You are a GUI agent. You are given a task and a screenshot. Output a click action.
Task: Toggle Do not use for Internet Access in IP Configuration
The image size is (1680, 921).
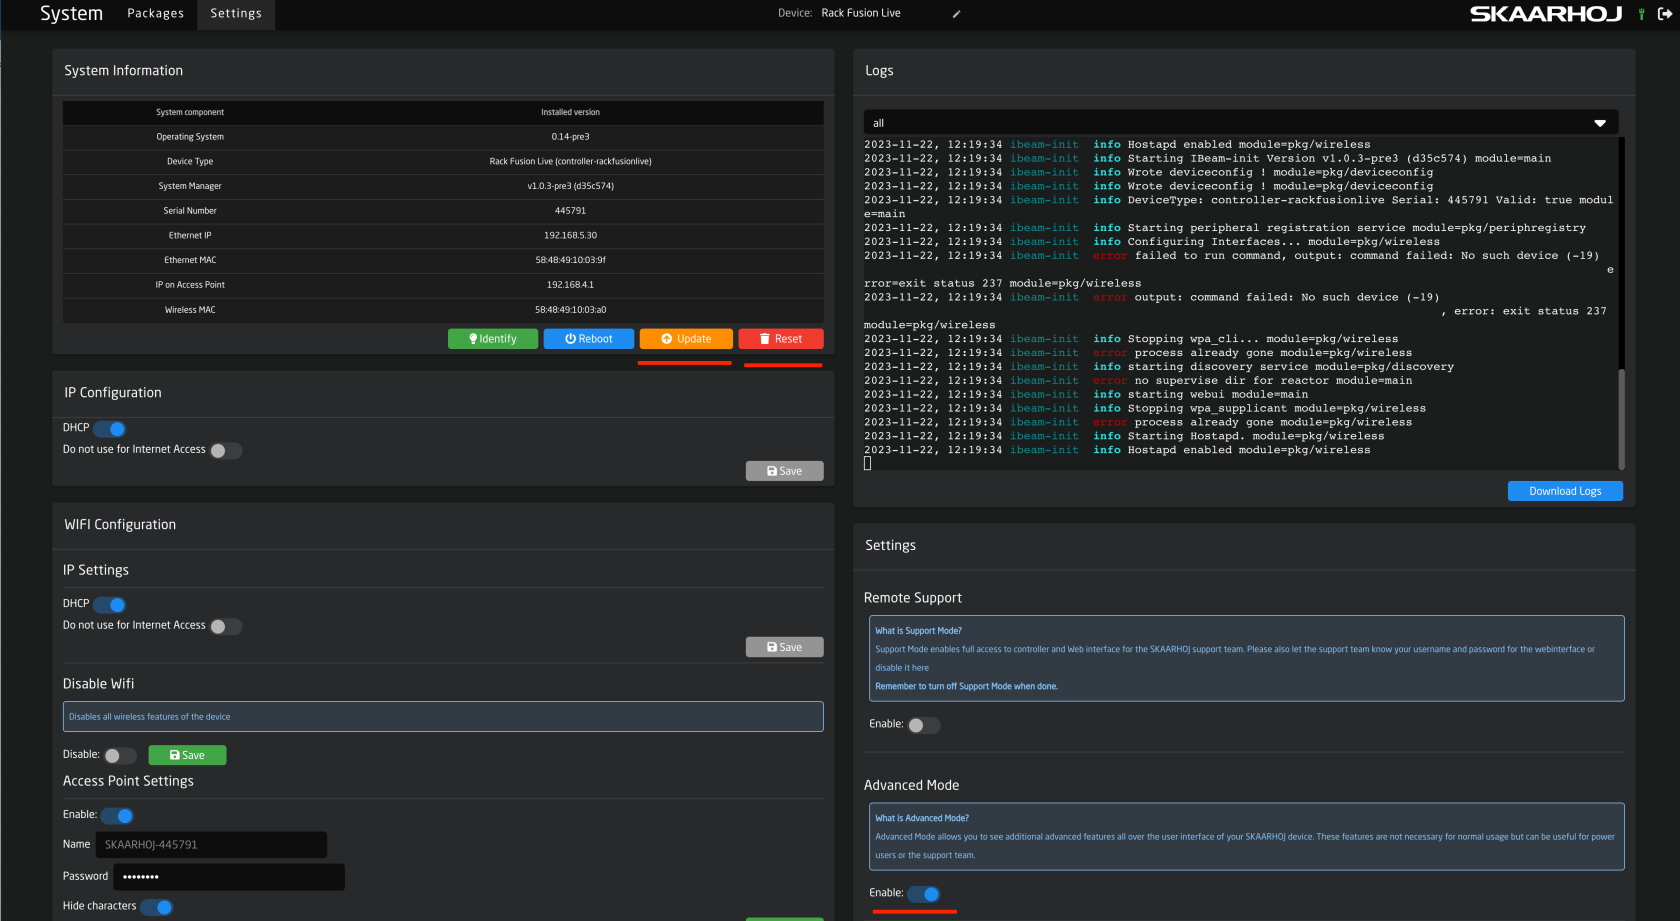[226, 451]
